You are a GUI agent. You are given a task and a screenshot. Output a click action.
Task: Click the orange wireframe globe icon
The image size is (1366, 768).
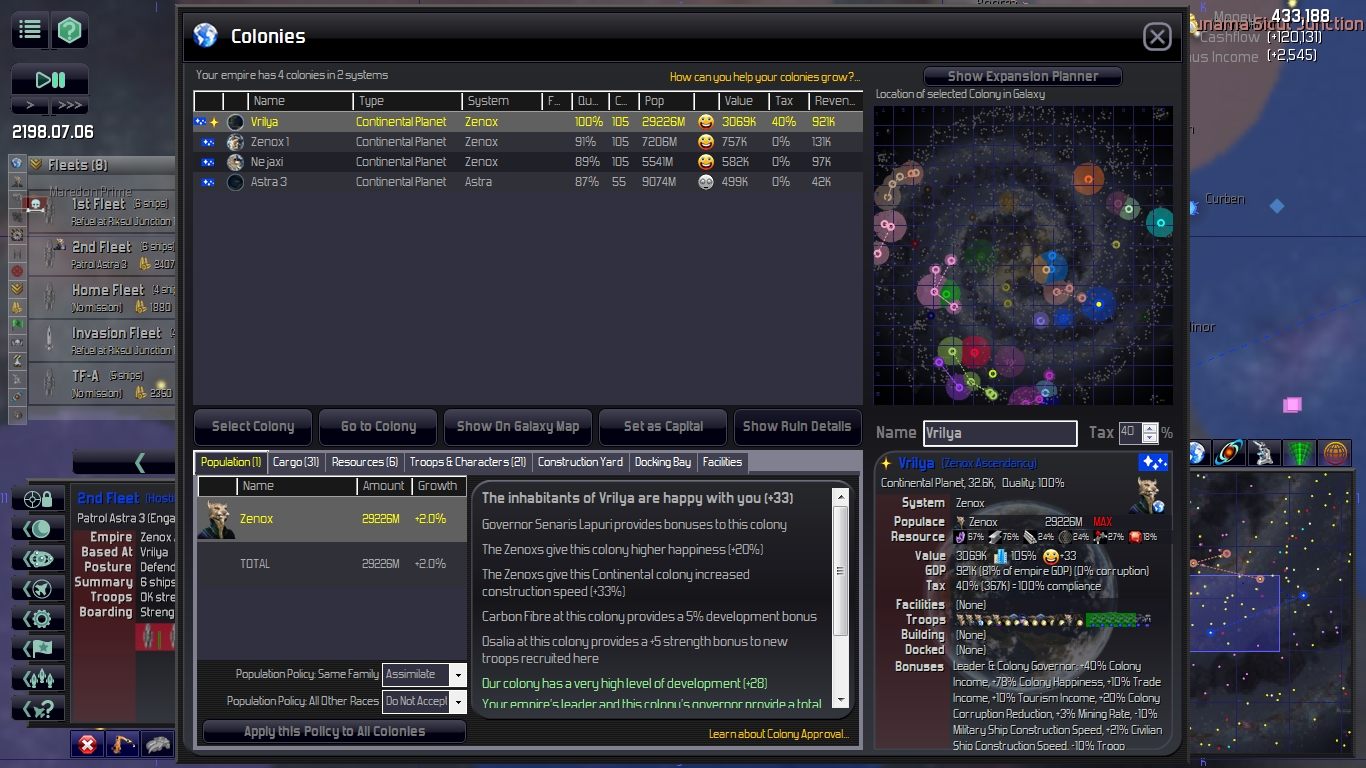pyautogui.click(x=1334, y=453)
